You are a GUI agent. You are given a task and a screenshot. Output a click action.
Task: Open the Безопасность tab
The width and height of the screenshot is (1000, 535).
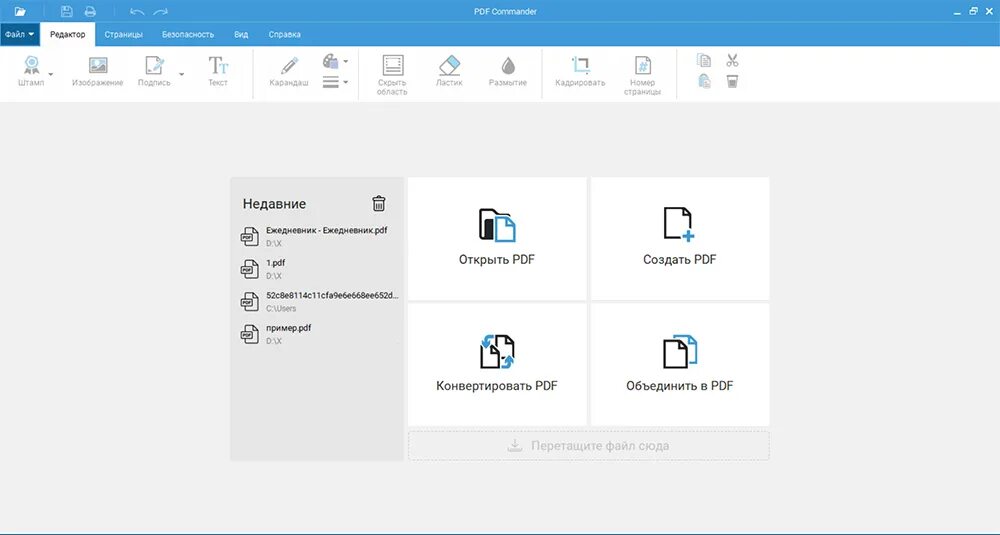pyautogui.click(x=188, y=34)
